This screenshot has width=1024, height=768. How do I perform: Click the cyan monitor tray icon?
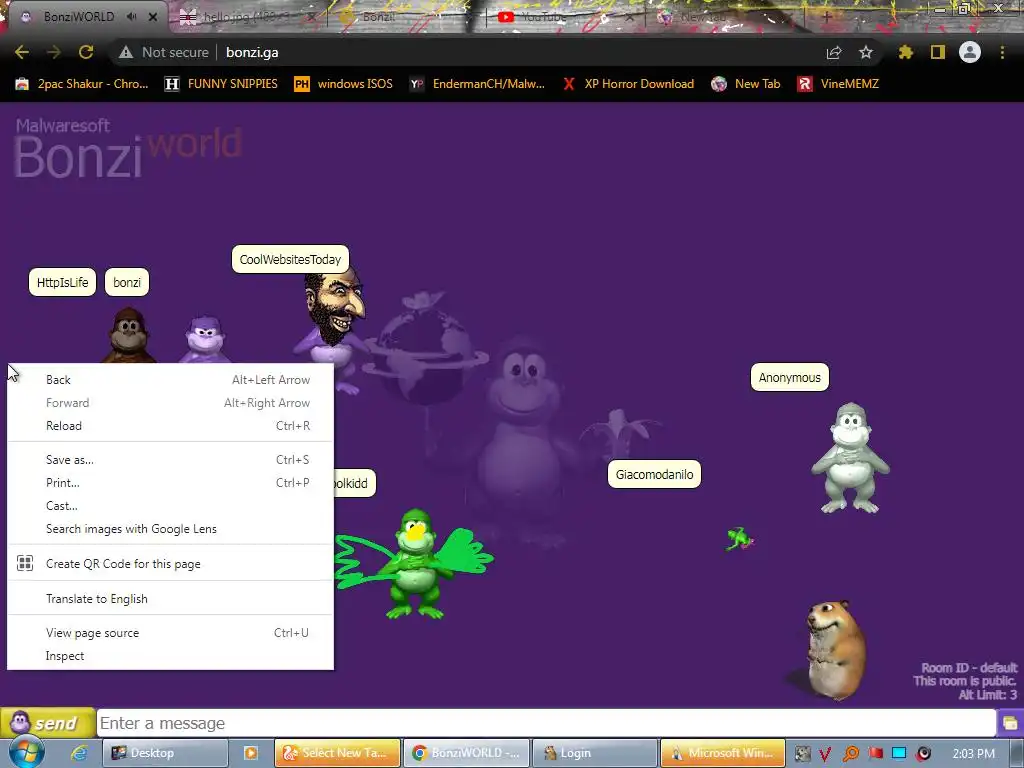[899, 754]
